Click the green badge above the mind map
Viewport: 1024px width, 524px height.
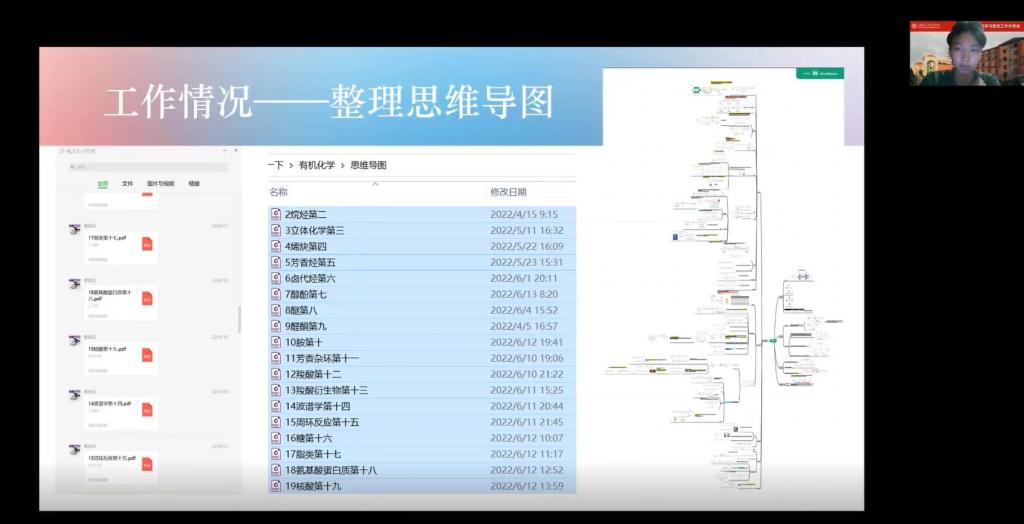(820, 73)
